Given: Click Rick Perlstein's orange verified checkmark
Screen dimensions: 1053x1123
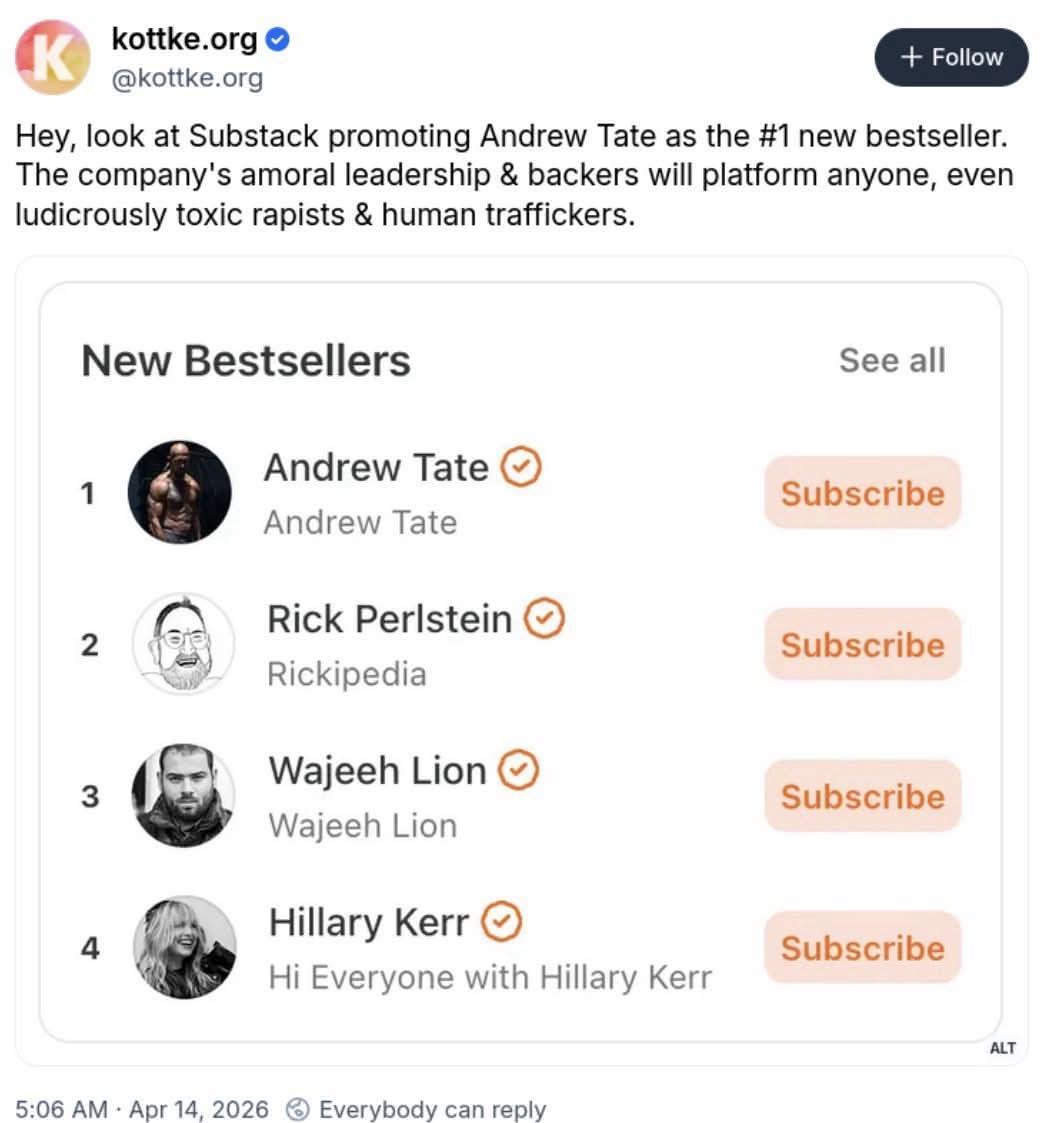Looking at the screenshot, I should [x=544, y=618].
